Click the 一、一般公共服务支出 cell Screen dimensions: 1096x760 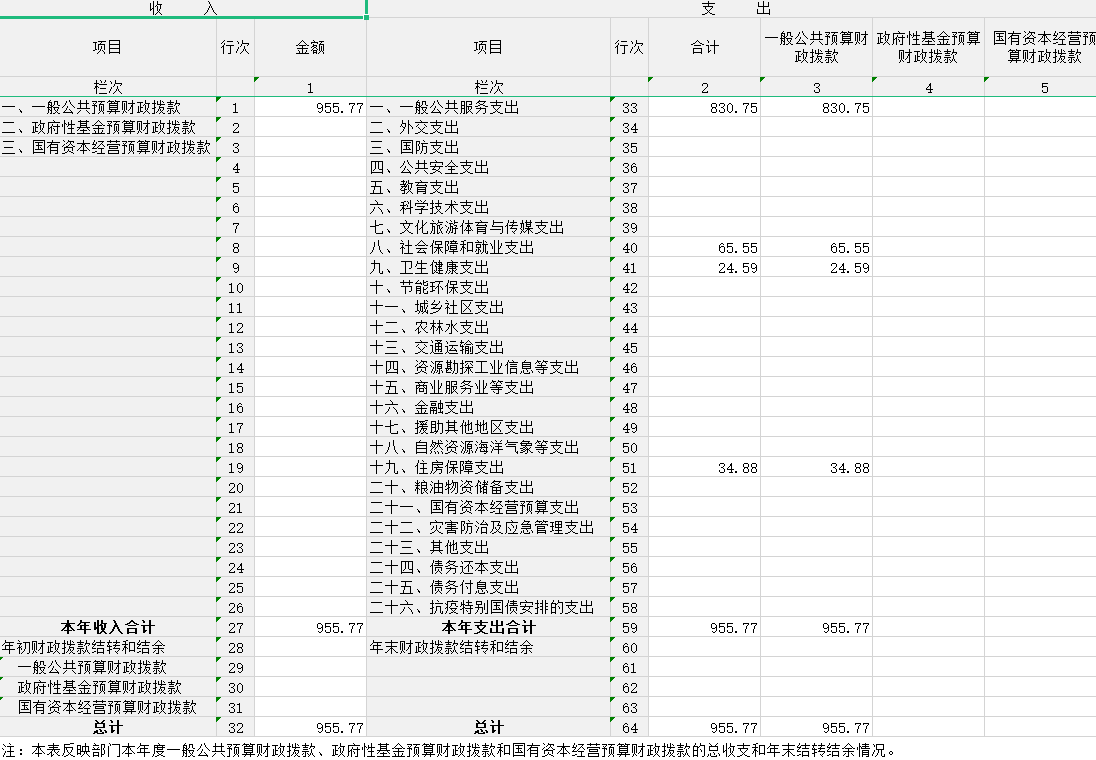488,108
